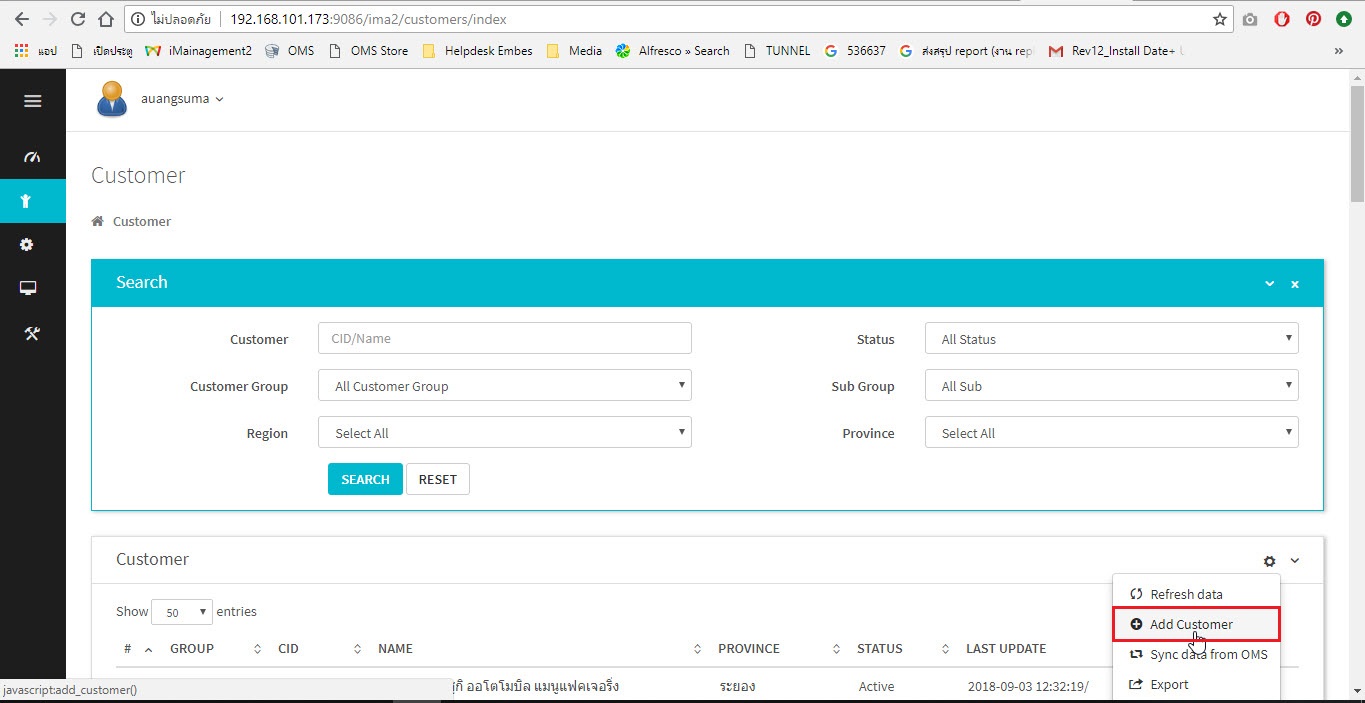Click the Pinterest extension icon
Viewport: 1365px width, 703px height.
tap(1314, 19)
